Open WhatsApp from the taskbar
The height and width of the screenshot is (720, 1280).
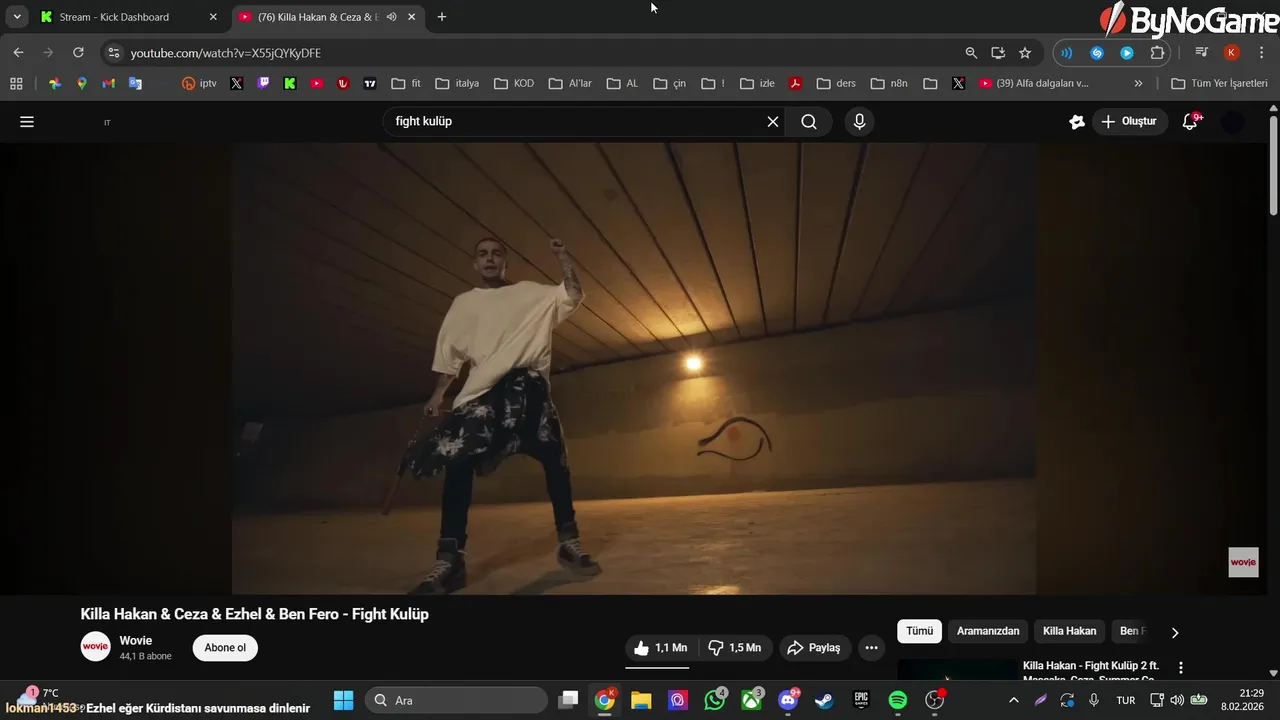point(714,700)
